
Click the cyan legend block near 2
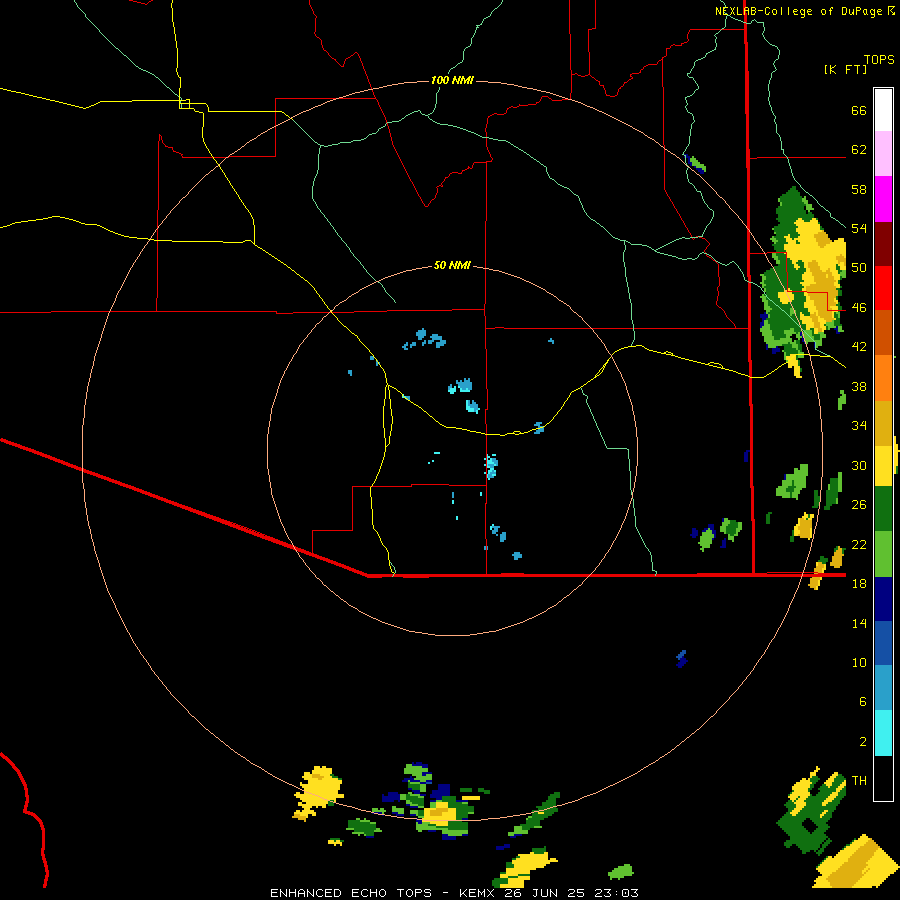click(883, 733)
